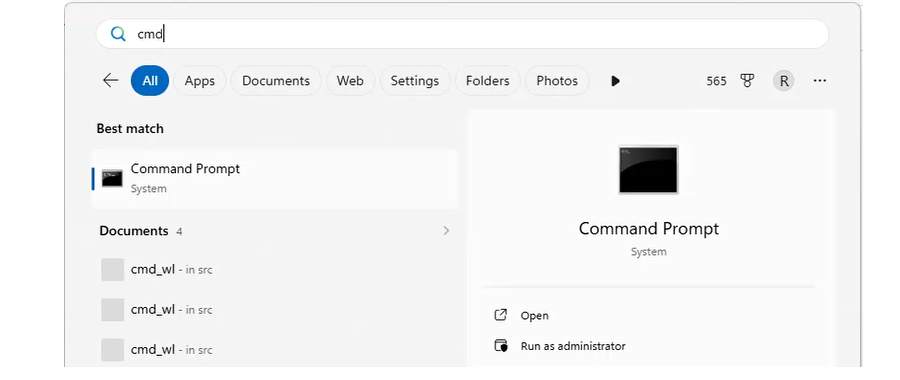Open third cmd_wl document result
Image resolution: width=900 pixels, height=380 pixels.
click(275, 350)
